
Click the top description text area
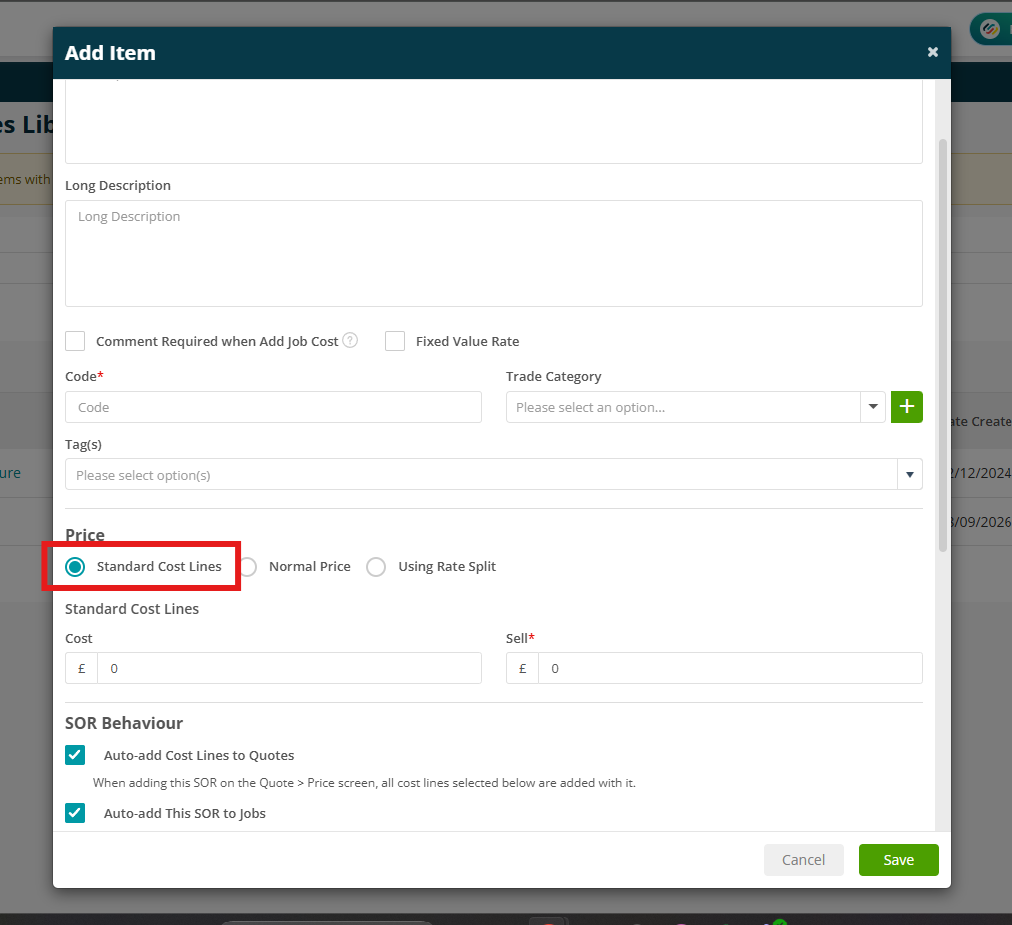(x=494, y=121)
